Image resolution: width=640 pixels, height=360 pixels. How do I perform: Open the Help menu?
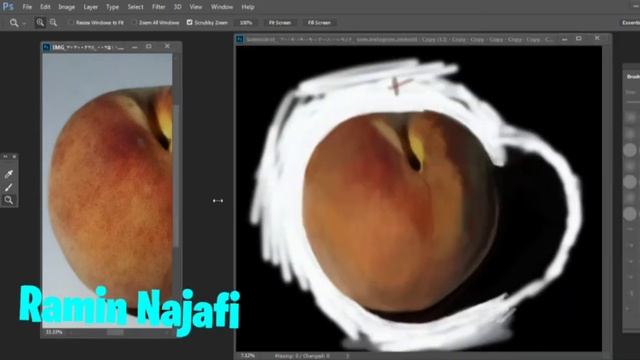coord(248,7)
